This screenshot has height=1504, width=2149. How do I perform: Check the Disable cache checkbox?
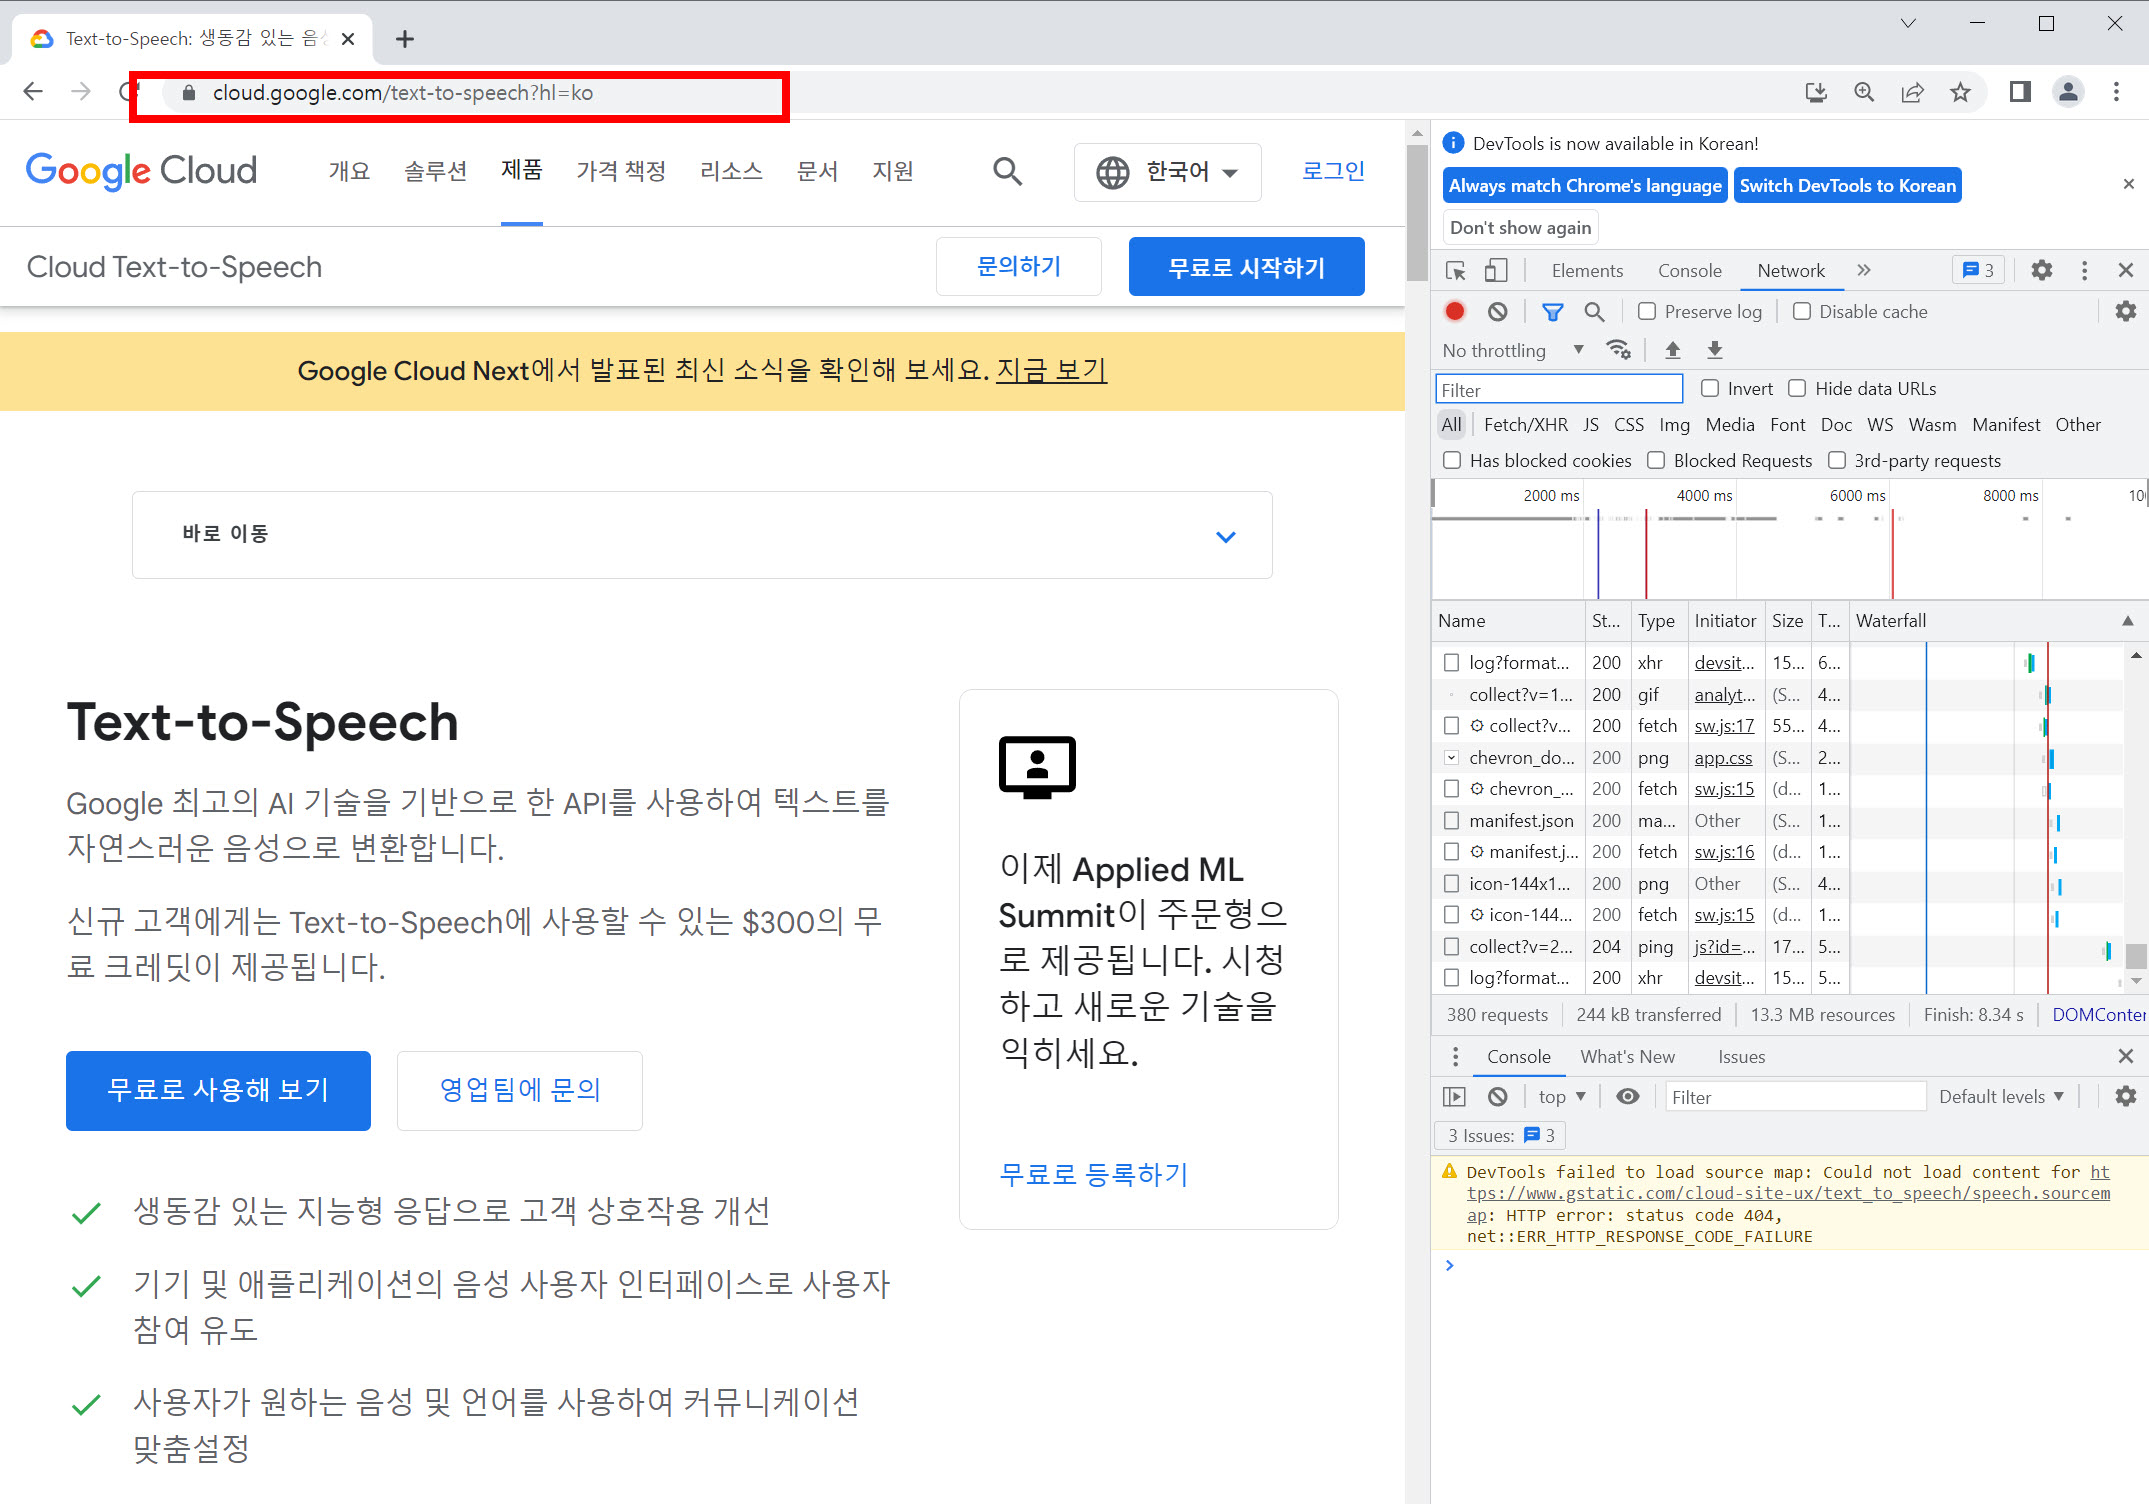1802,312
